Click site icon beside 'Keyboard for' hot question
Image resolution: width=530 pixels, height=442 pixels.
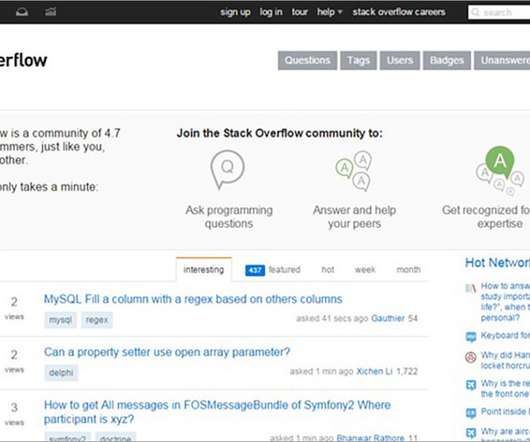(471, 337)
